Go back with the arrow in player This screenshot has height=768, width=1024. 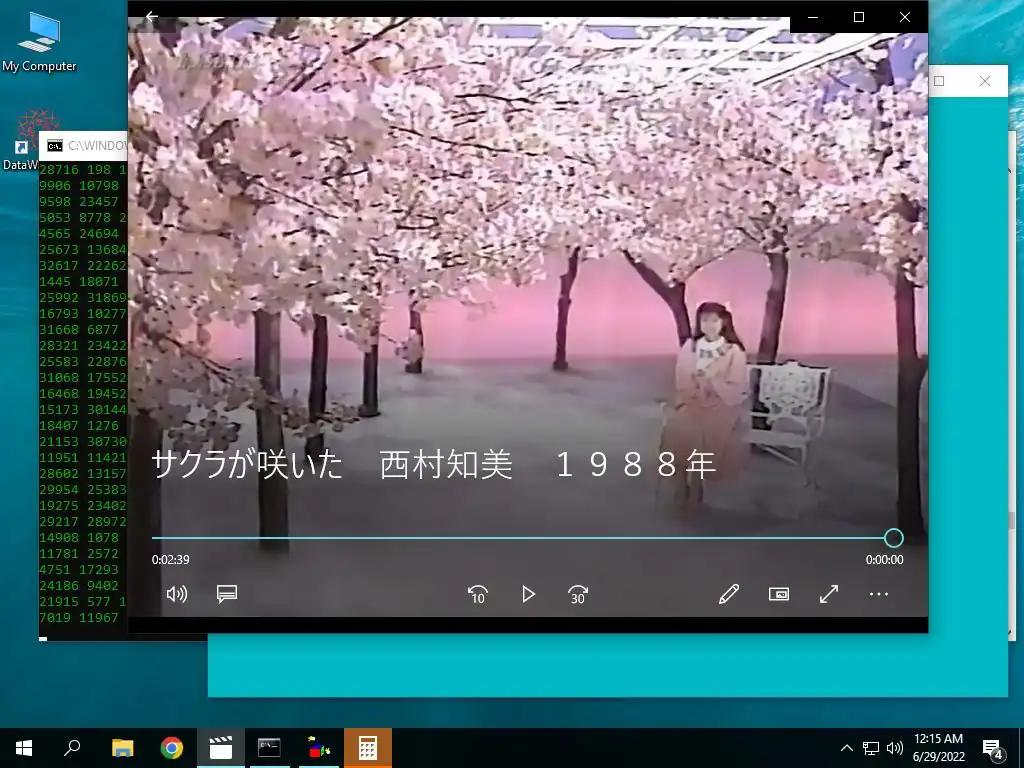point(152,16)
